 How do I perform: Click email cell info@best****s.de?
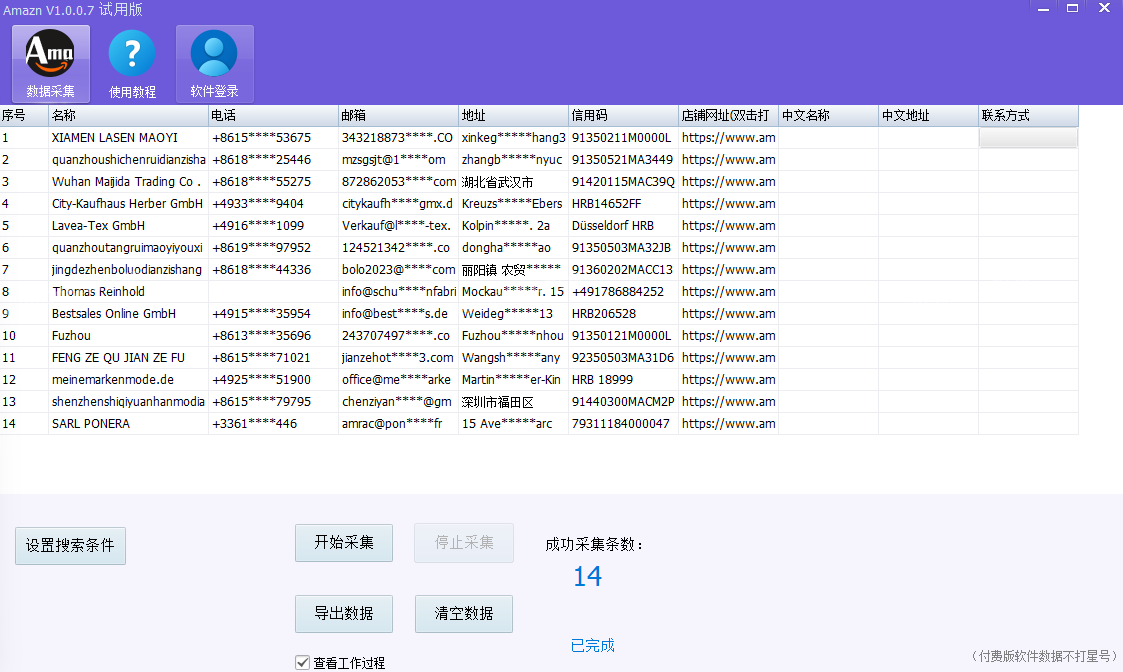pyautogui.click(x=398, y=314)
